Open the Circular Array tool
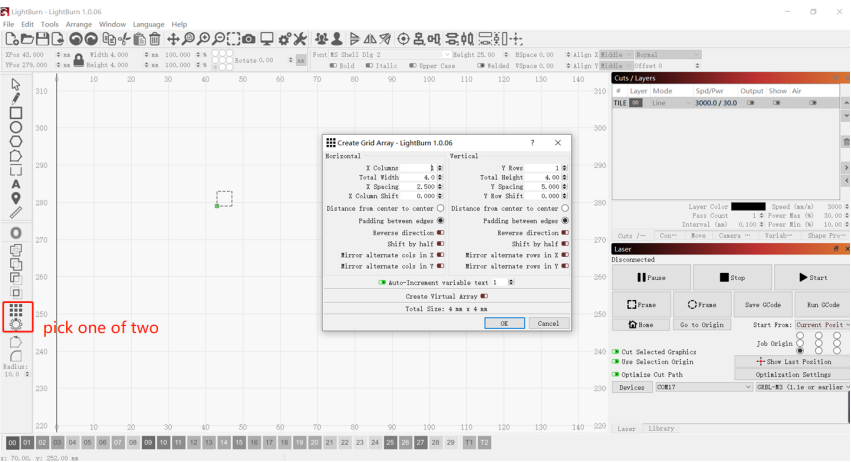The height and width of the screenshot is (462, 851). point(16,324)
